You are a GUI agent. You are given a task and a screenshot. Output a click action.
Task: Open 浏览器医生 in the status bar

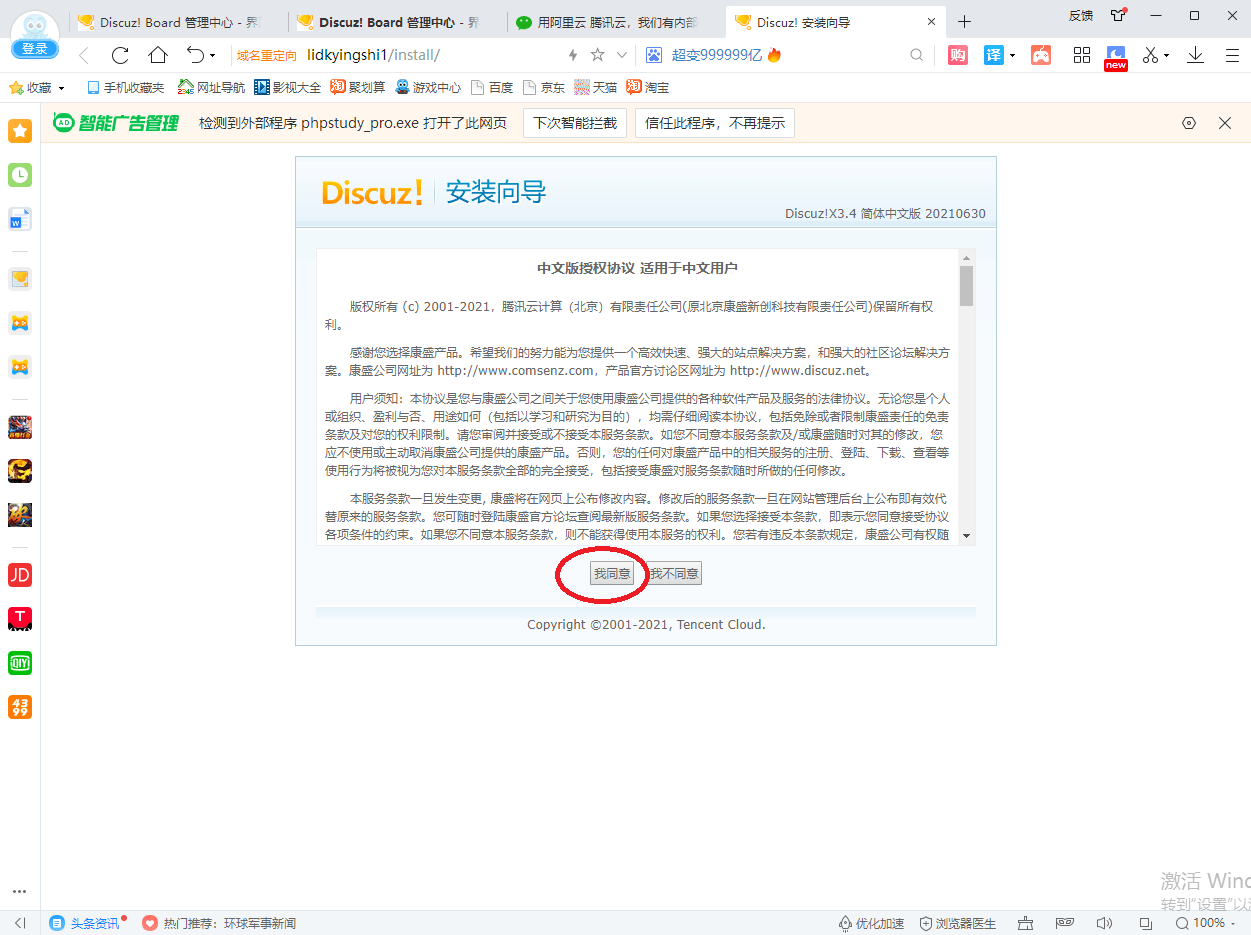[958, 923]
